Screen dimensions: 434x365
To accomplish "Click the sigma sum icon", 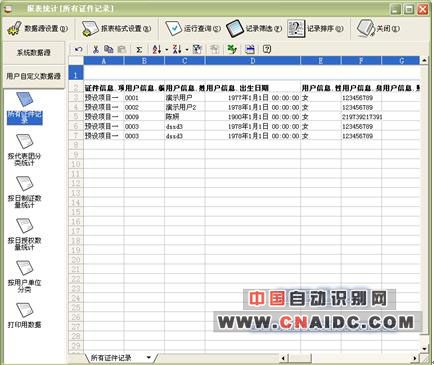I will pyautogui.click(x=139, y=50).
